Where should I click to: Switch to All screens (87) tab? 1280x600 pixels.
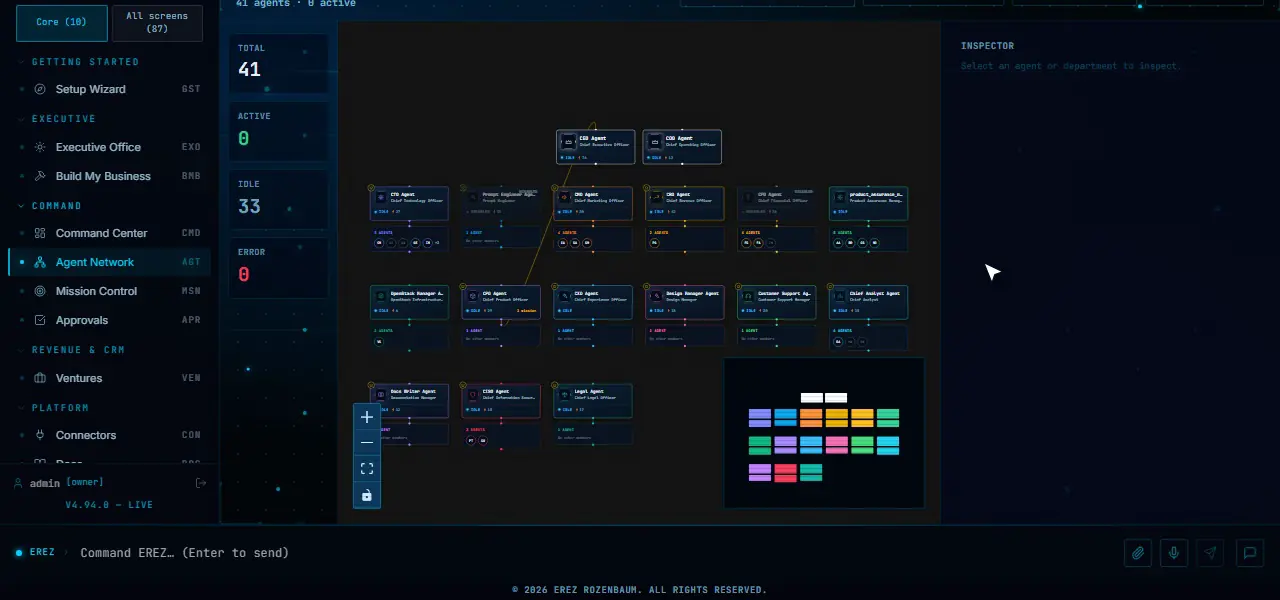pos(157,23)
